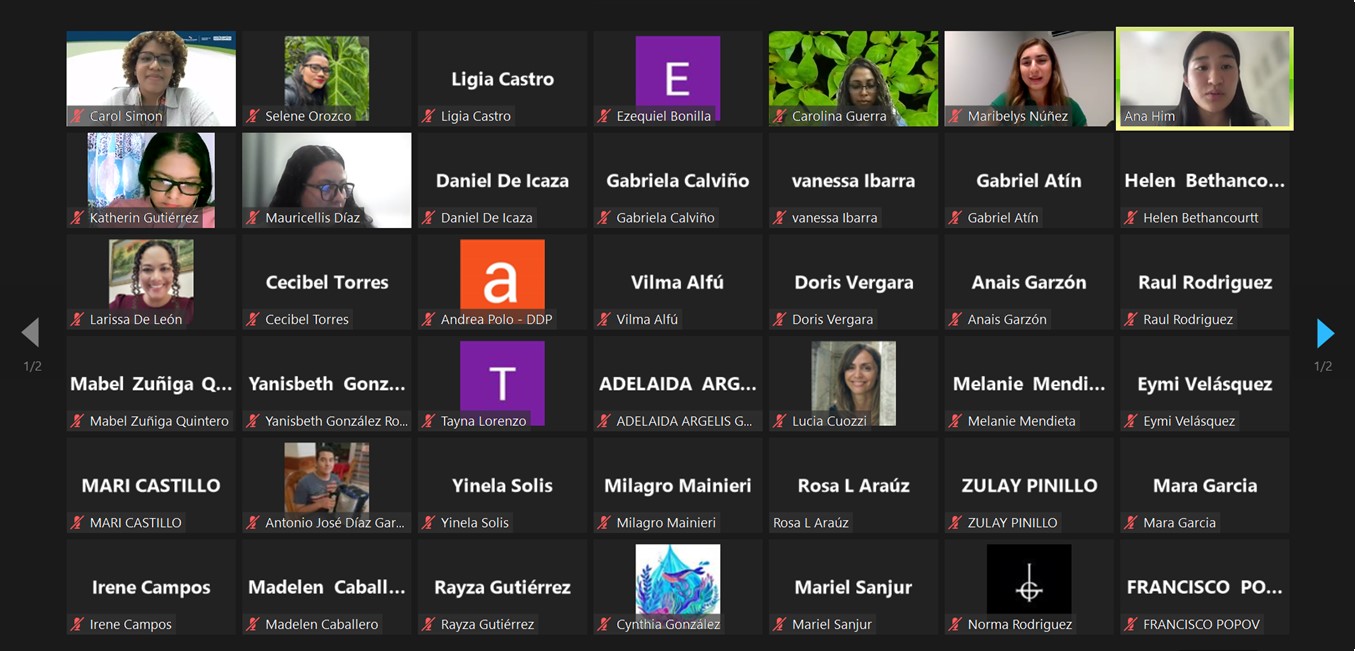The image size is (1355, 651).
Task: Select Mauricellis Díaz's video tile
Action: 327,180
